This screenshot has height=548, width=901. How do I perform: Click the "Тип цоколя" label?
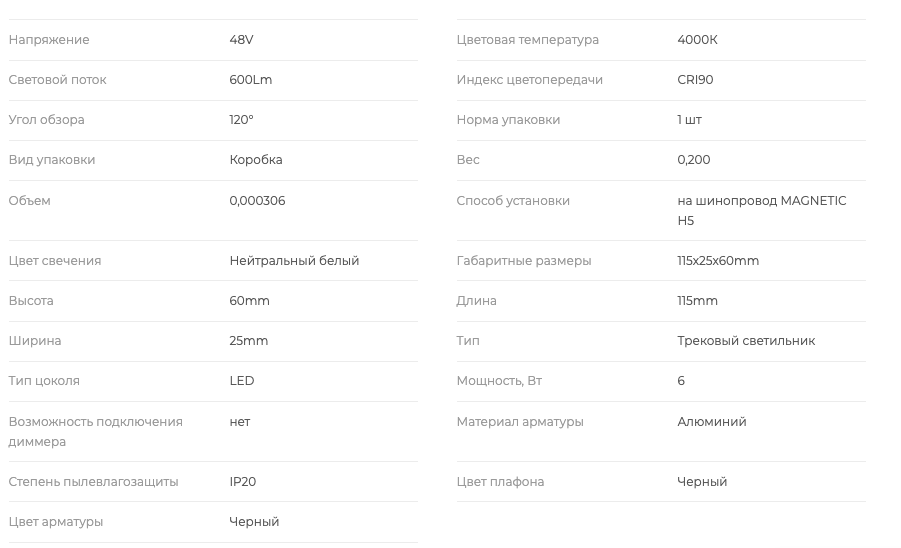click(44, 381)
